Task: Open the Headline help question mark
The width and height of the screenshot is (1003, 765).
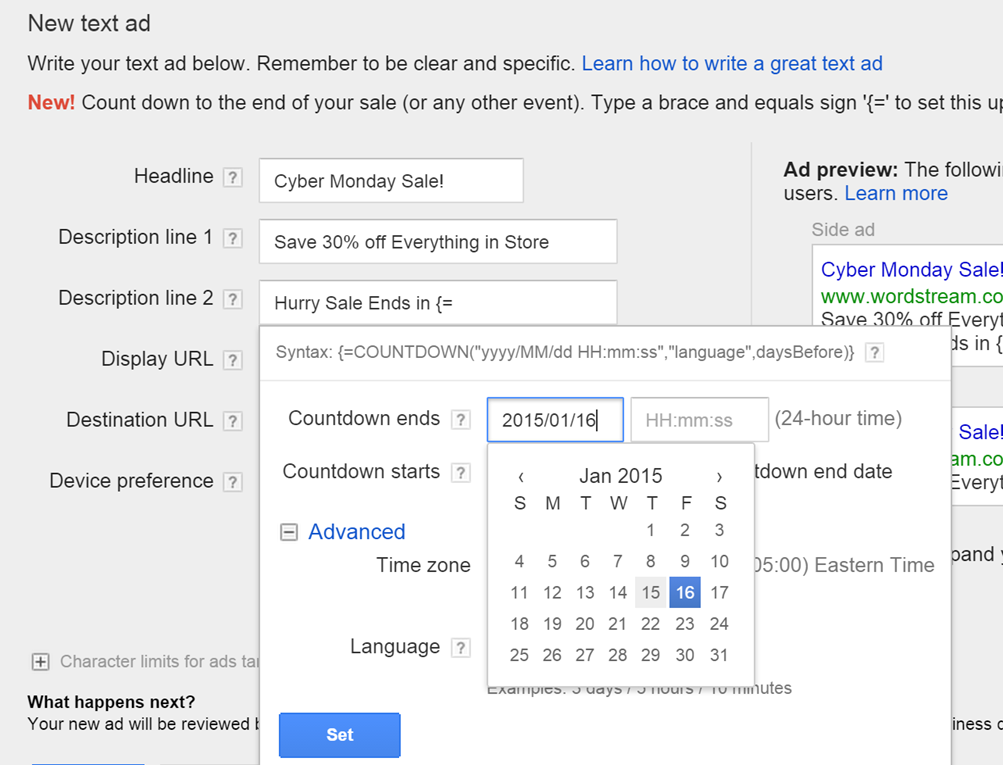Action: point(233,177)
